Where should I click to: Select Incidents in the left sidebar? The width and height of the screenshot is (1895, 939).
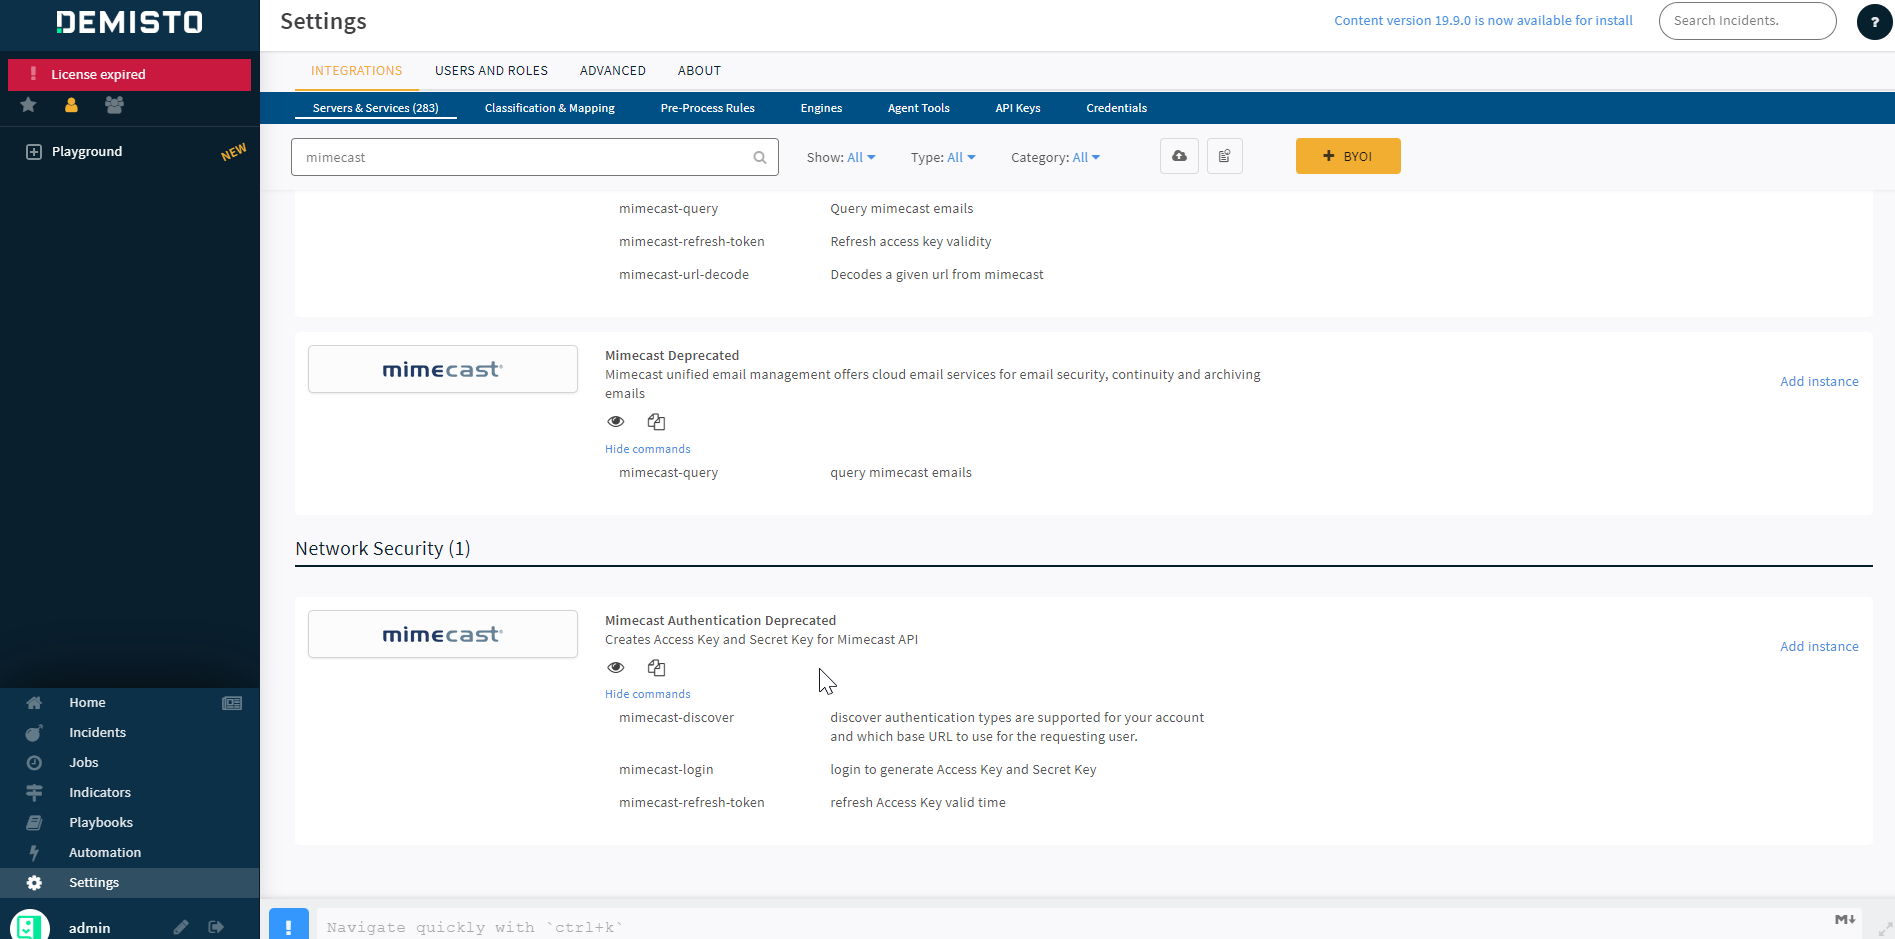tap(97, 732)
